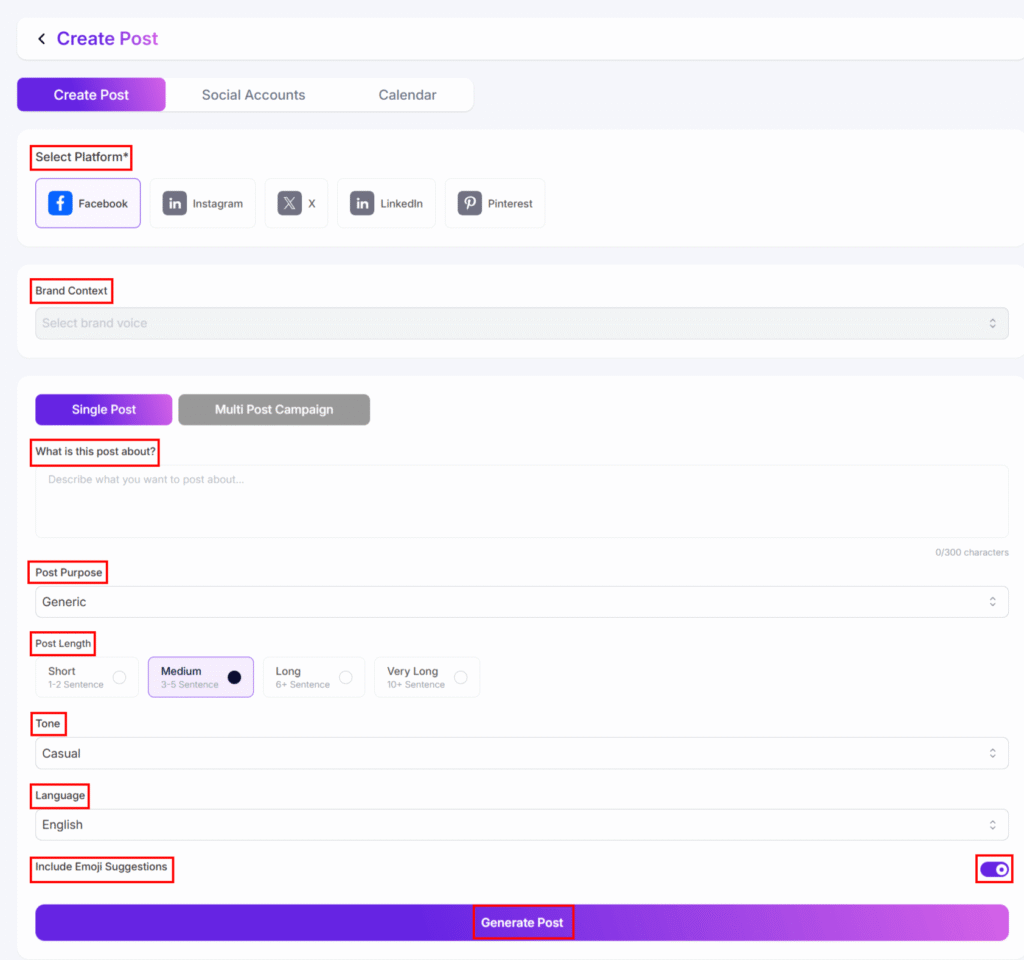Click the Brand Context label
Screen dimensions: 1024x960
(x=71, y=291)
